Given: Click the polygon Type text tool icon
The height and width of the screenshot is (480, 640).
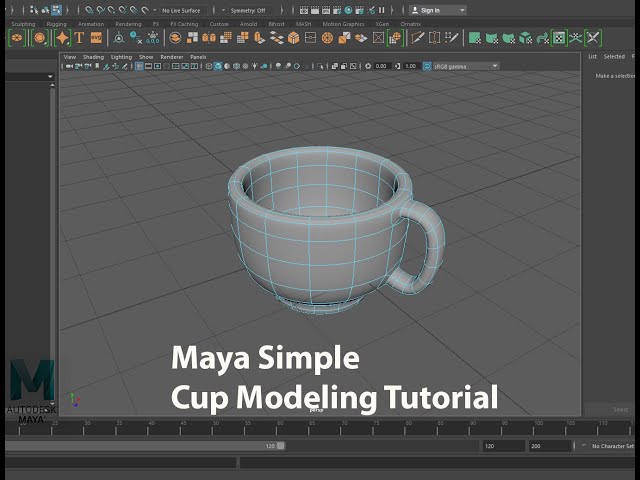Looking at the screenshot, I should (x=79, y=38).
